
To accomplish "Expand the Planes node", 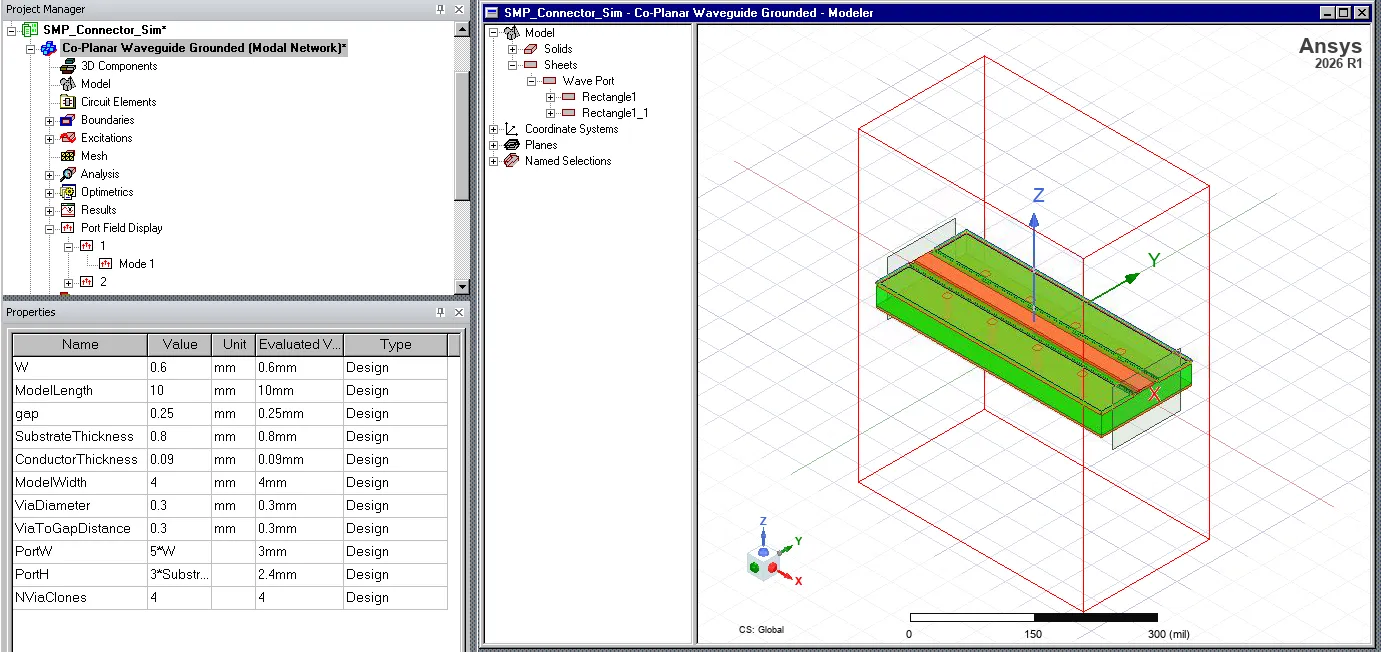I will tap(494, 145).
